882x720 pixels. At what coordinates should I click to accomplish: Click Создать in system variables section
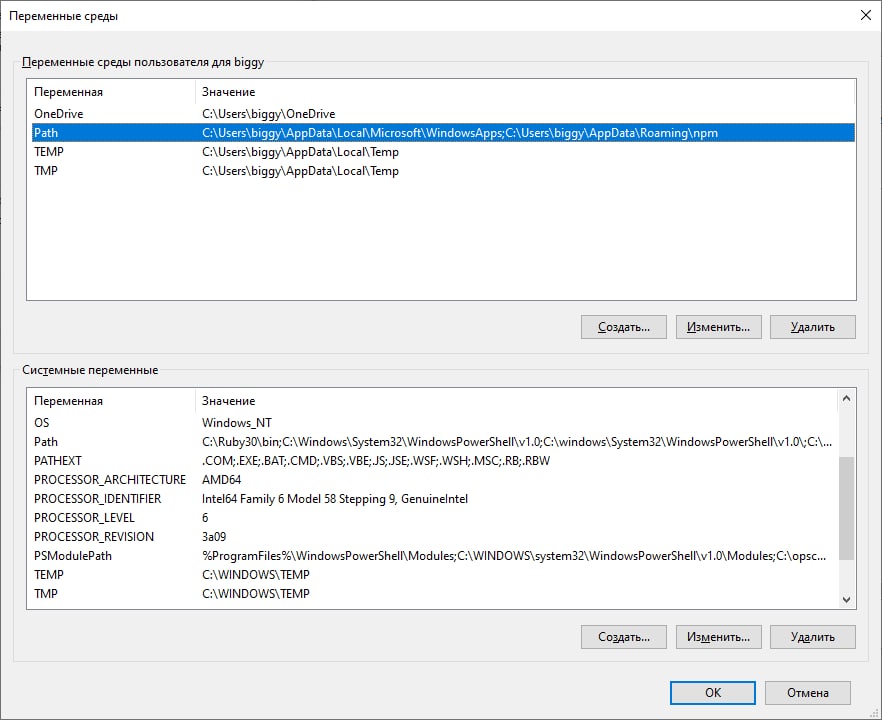tap(623, 637)
